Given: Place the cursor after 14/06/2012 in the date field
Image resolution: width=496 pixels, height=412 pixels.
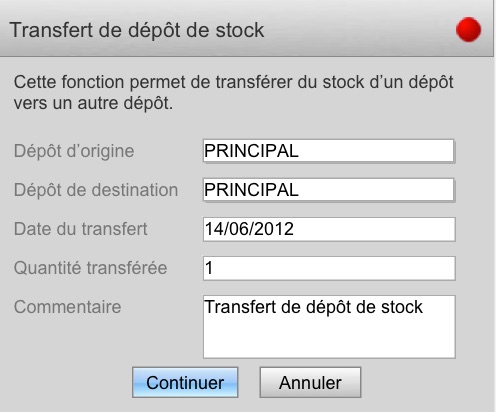Looking at the screenshot, I should coord(295,229).
